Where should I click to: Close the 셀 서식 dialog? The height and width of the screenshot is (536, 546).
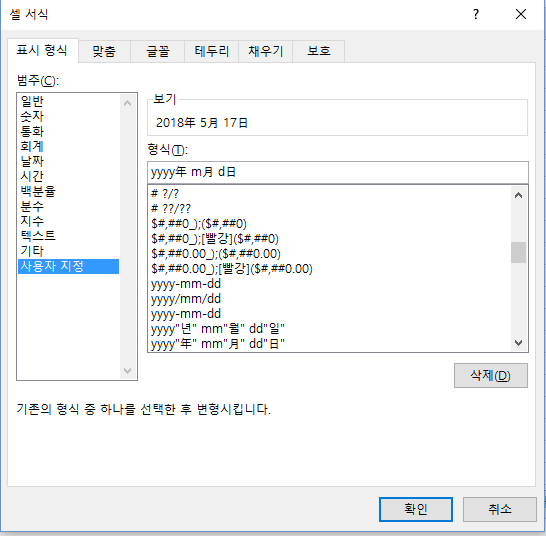click(x=521, y=14)
